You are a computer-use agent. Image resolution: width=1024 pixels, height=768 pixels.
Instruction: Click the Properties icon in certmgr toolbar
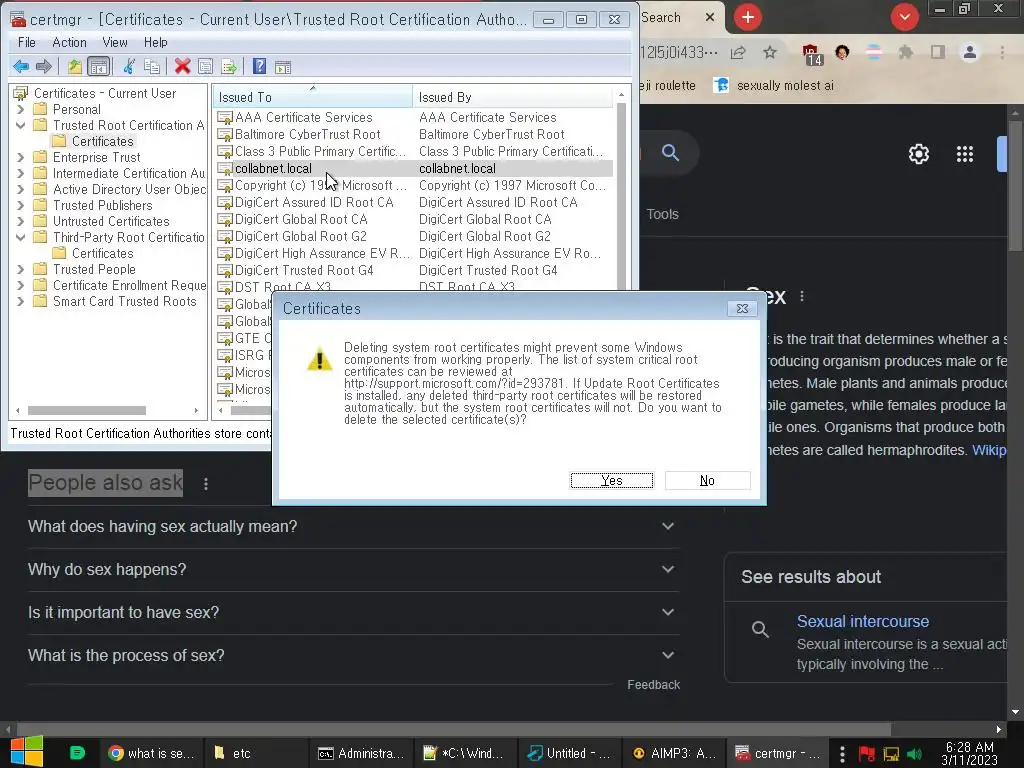coord(205,66)
